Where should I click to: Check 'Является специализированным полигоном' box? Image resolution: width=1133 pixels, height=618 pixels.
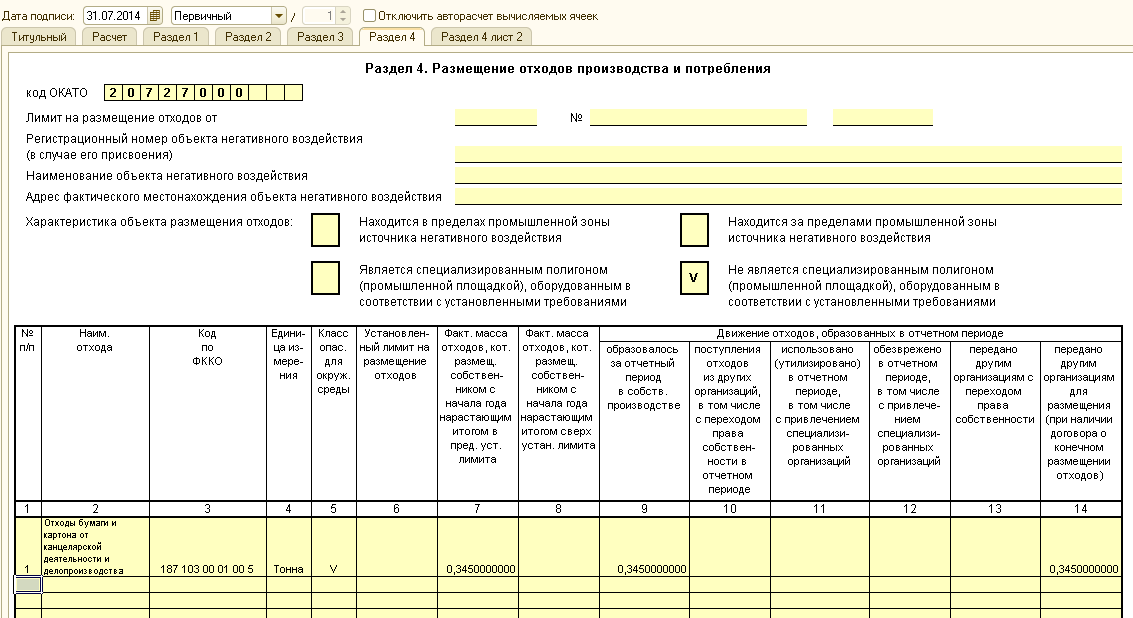pyautogui.click(x=325, y=278)
